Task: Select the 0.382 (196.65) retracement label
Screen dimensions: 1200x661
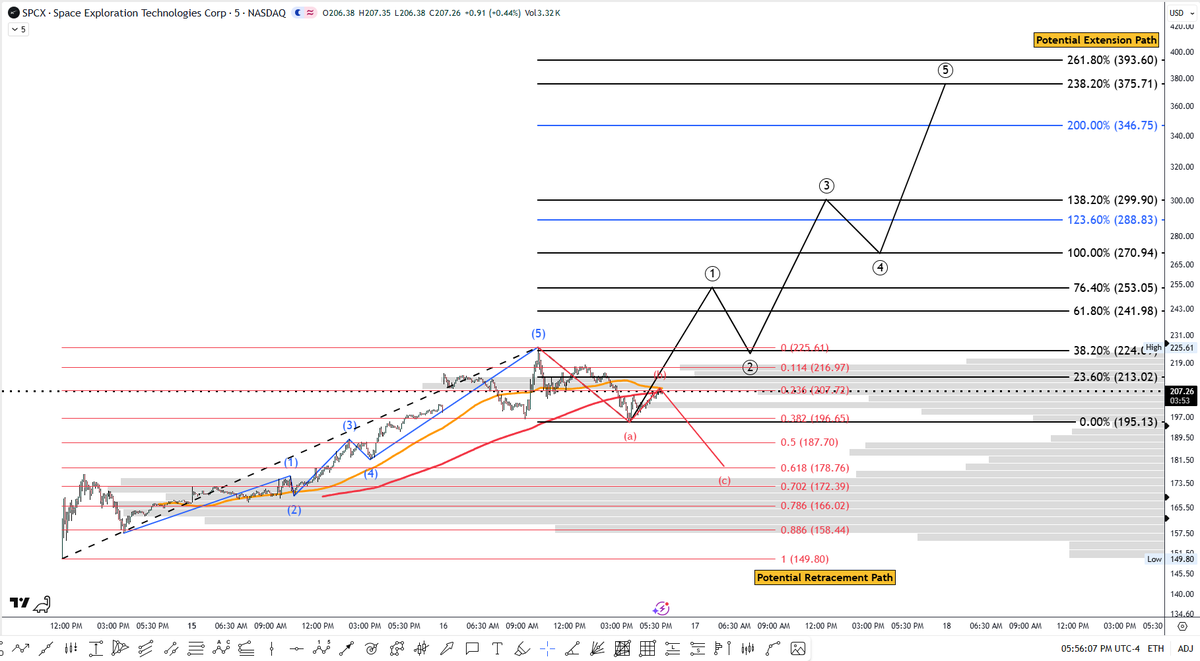Action: coord(815,418)
